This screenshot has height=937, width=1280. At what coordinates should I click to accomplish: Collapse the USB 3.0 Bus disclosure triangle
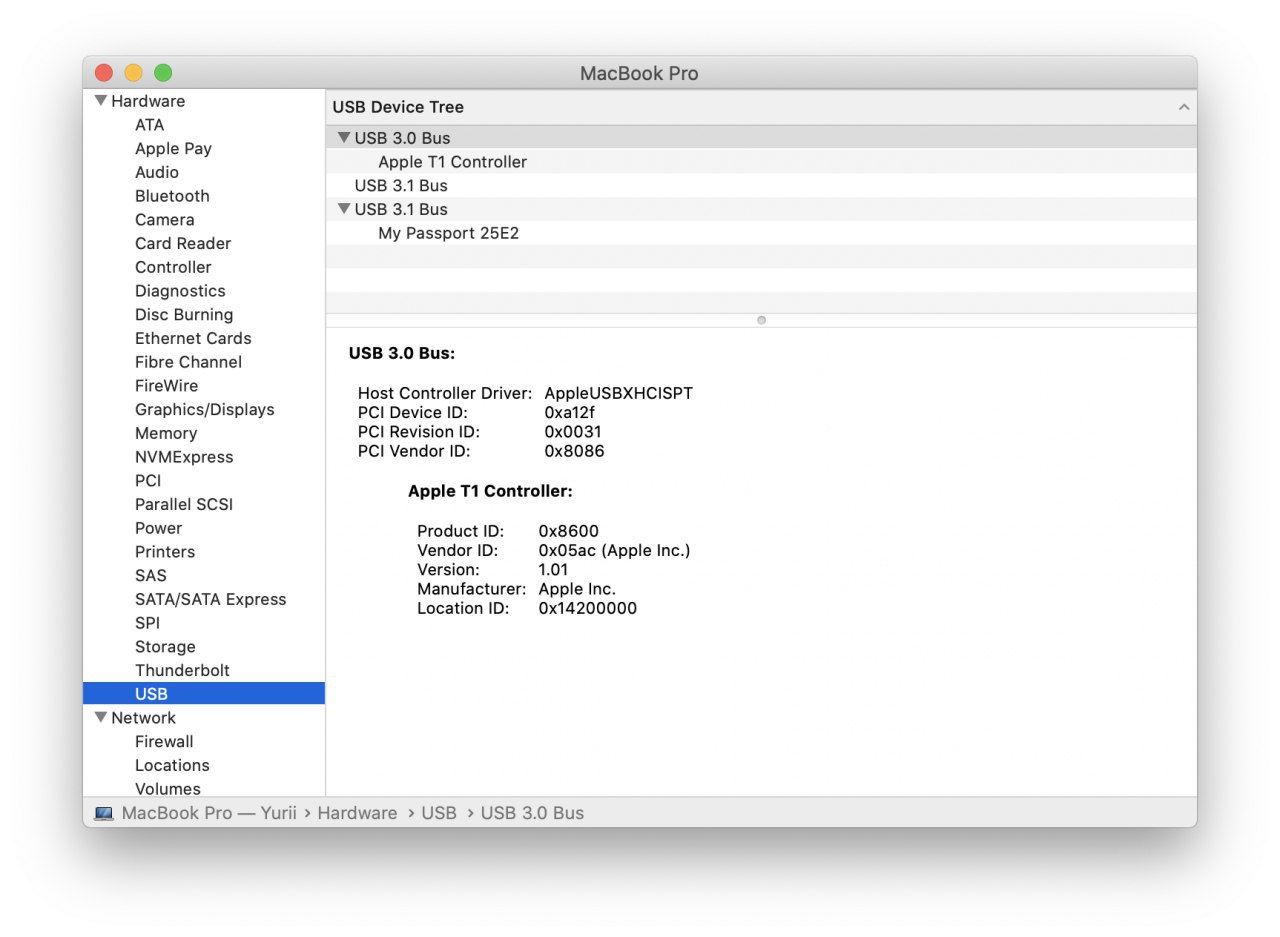(344, 138)
